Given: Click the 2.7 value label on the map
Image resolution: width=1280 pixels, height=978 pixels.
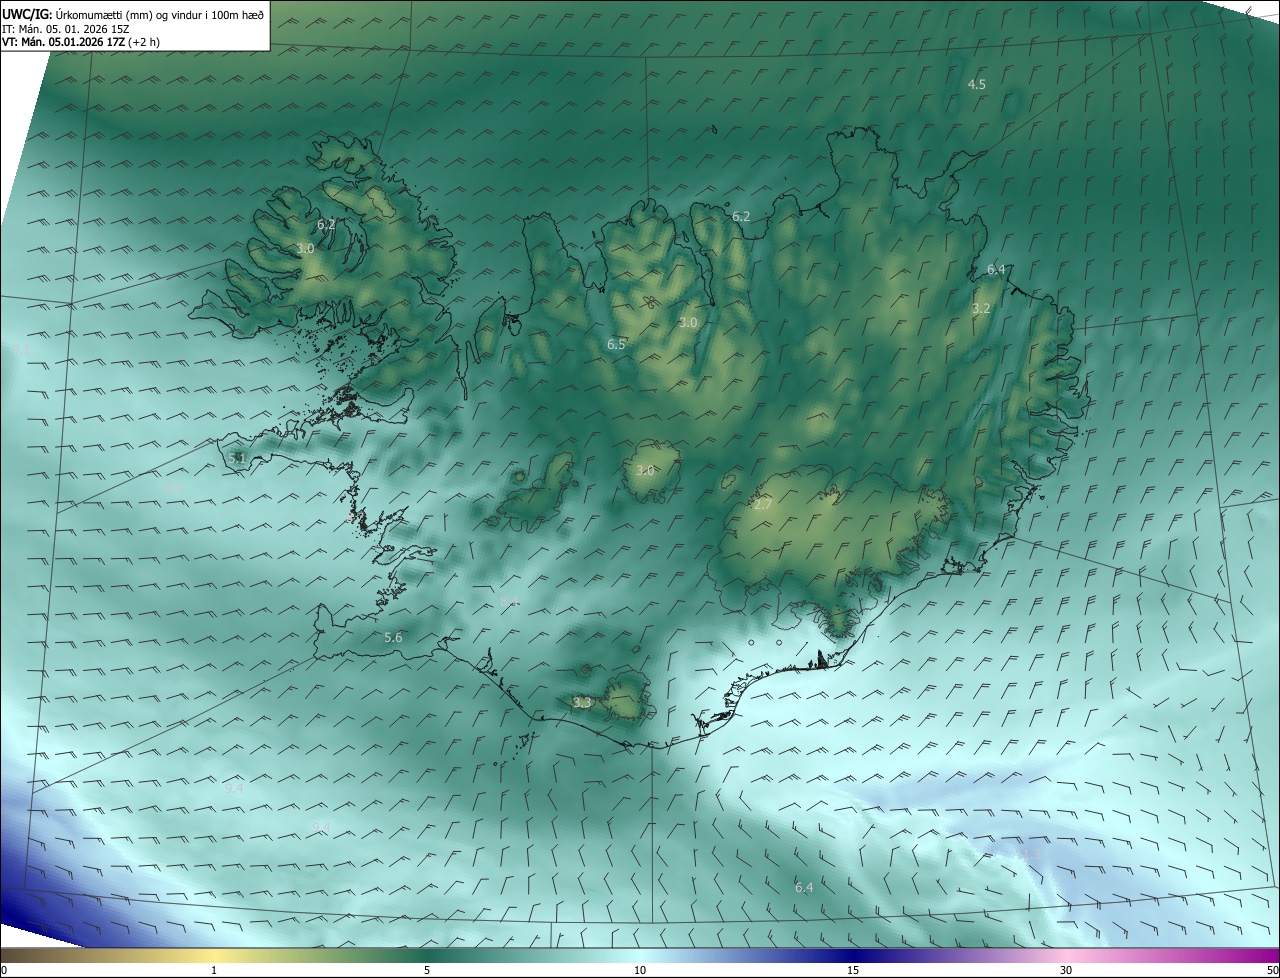Looking at the screenshot, I should (x=762, y=505).
